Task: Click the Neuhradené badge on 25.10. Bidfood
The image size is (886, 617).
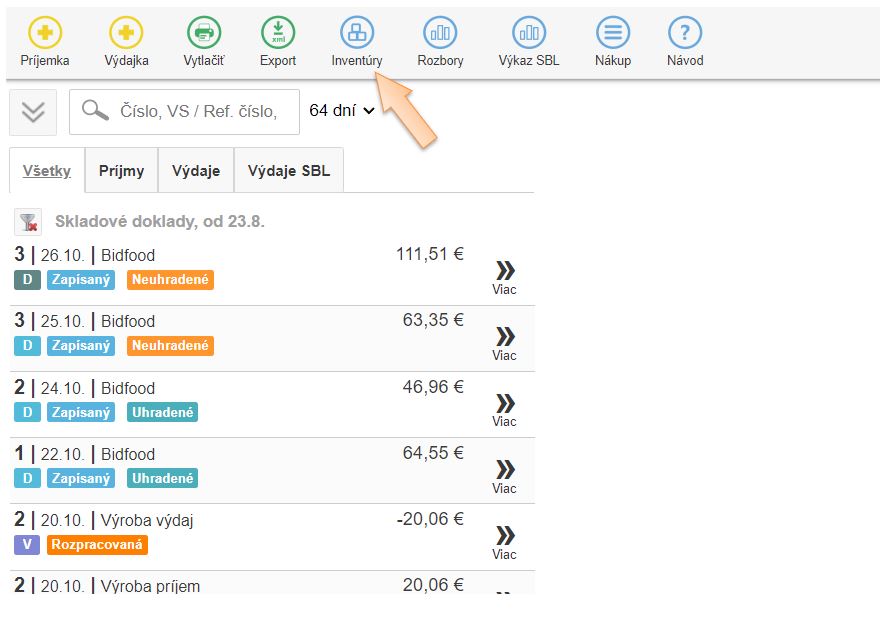Action: (x=170, y=346)
